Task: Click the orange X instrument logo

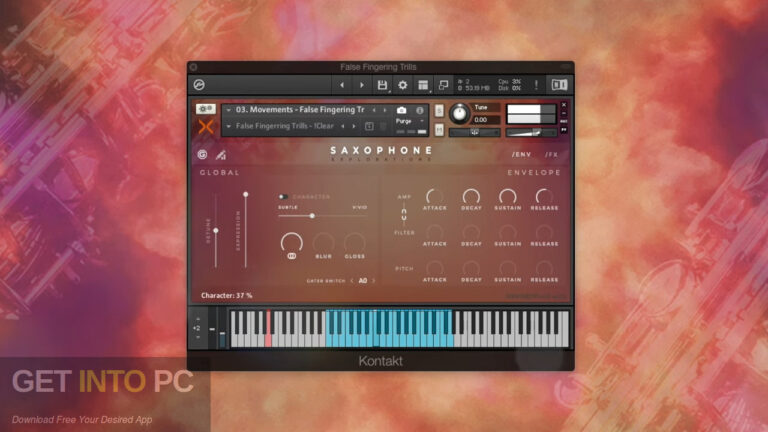Action: point(206,127)
